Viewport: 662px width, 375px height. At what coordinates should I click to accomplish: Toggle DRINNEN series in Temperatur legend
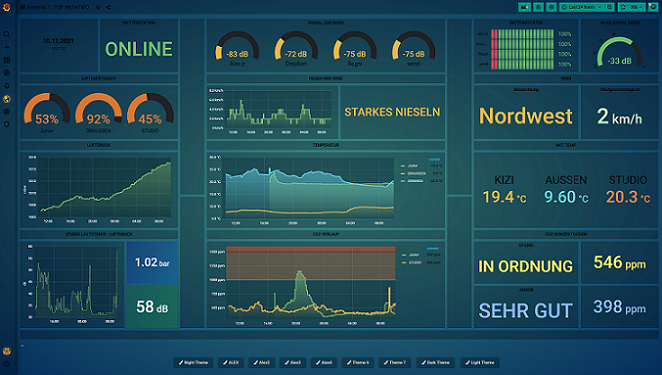415,181
